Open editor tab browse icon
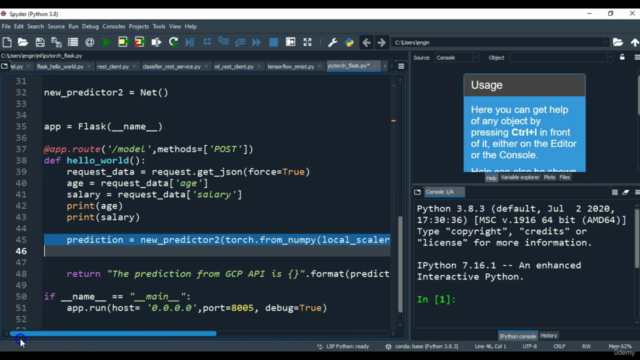 [4, 66]
